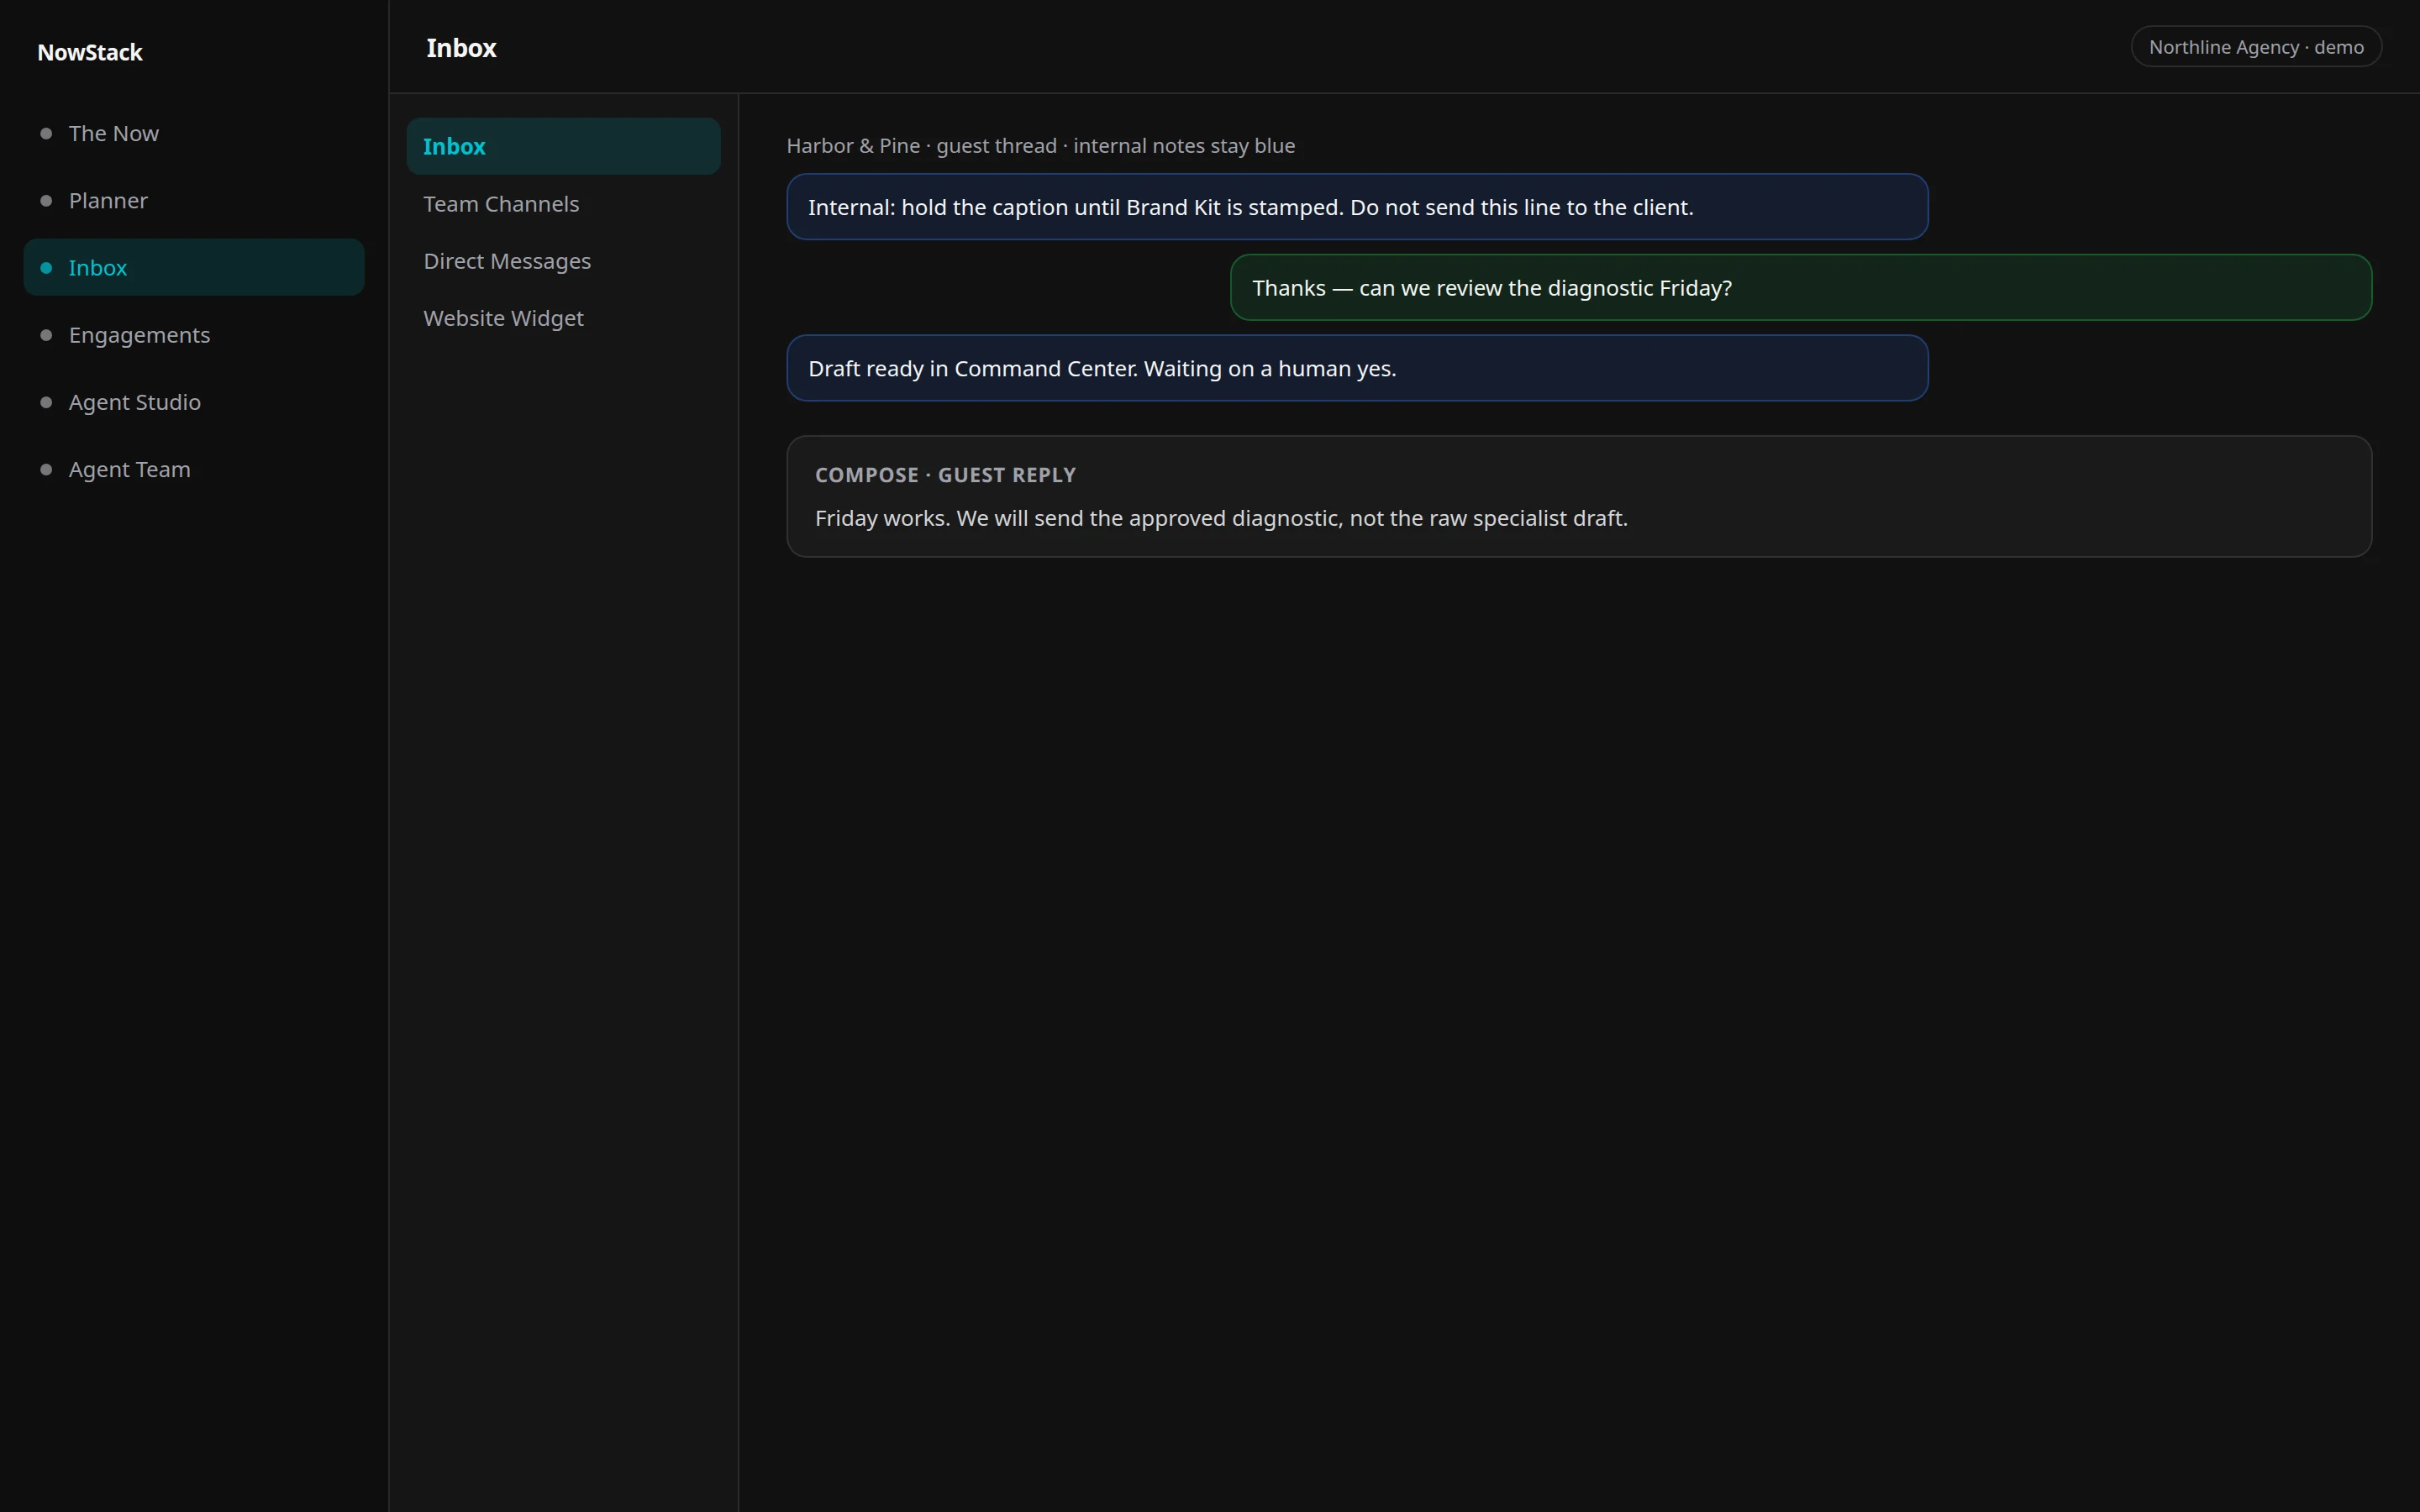The width and height of the screenshot is (2420, 1512).
Task: Open The Now in the sidebar
Action: [x=193, y=133]
